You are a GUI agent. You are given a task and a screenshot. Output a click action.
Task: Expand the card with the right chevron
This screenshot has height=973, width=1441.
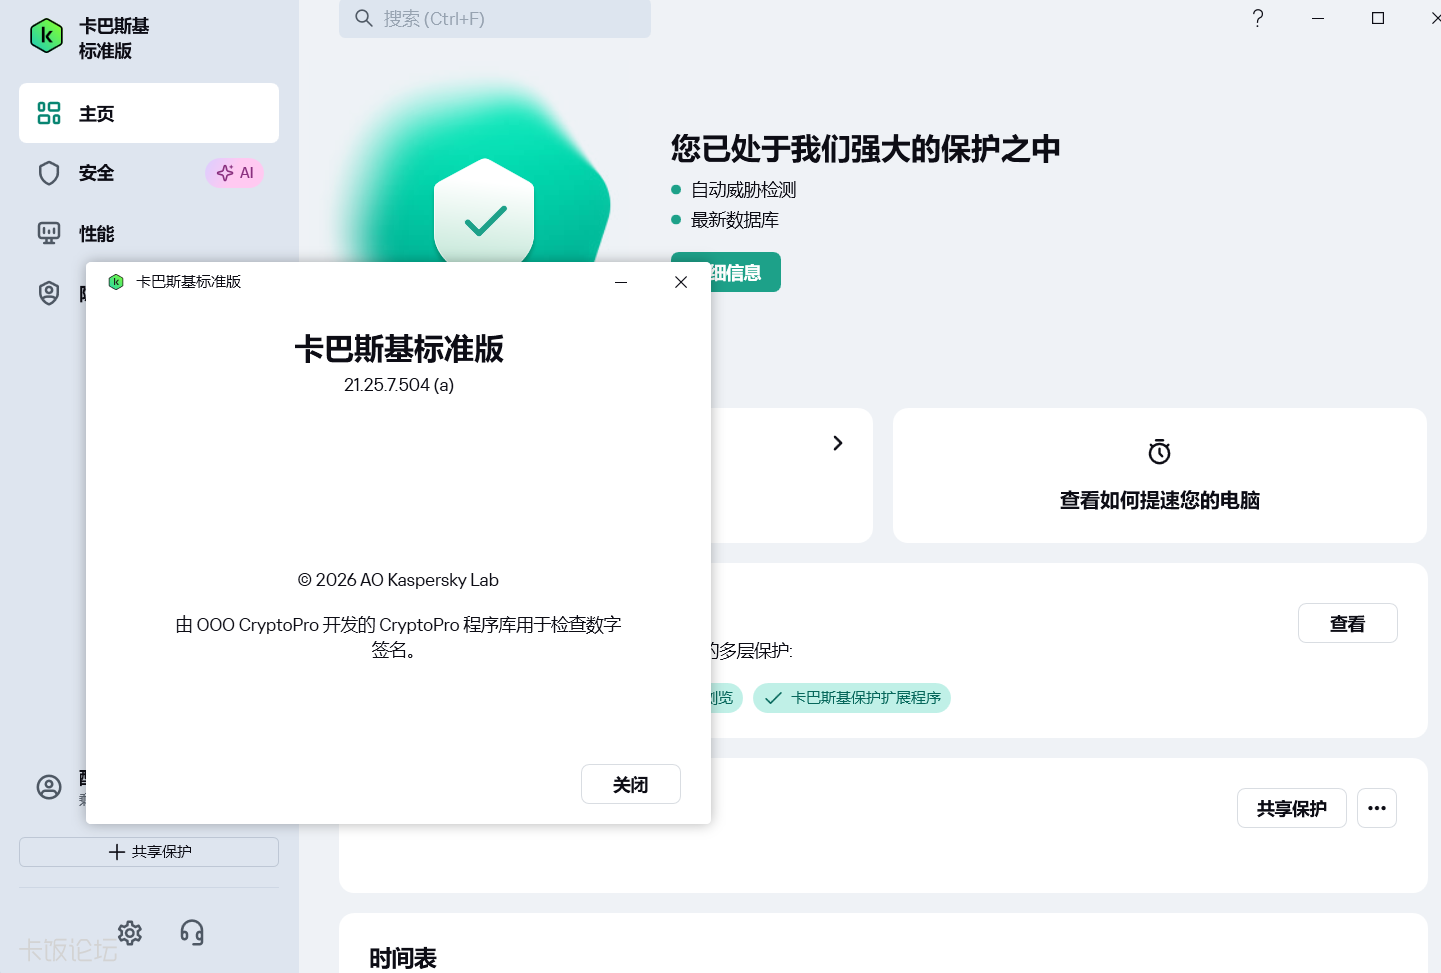point(838,443)
